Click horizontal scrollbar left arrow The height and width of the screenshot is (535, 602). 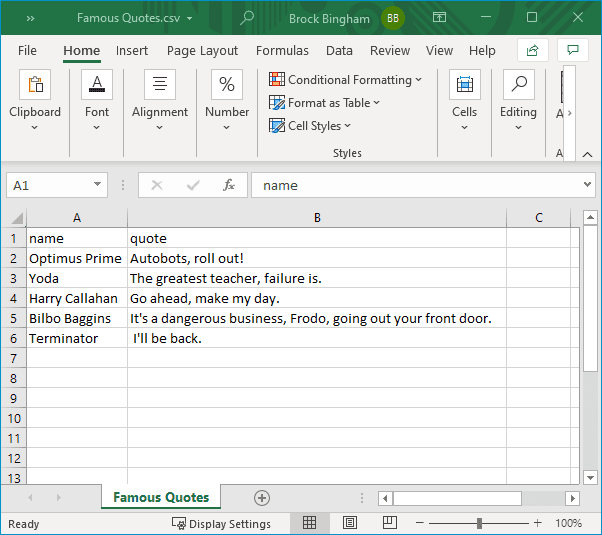click(x=385, y=499)
